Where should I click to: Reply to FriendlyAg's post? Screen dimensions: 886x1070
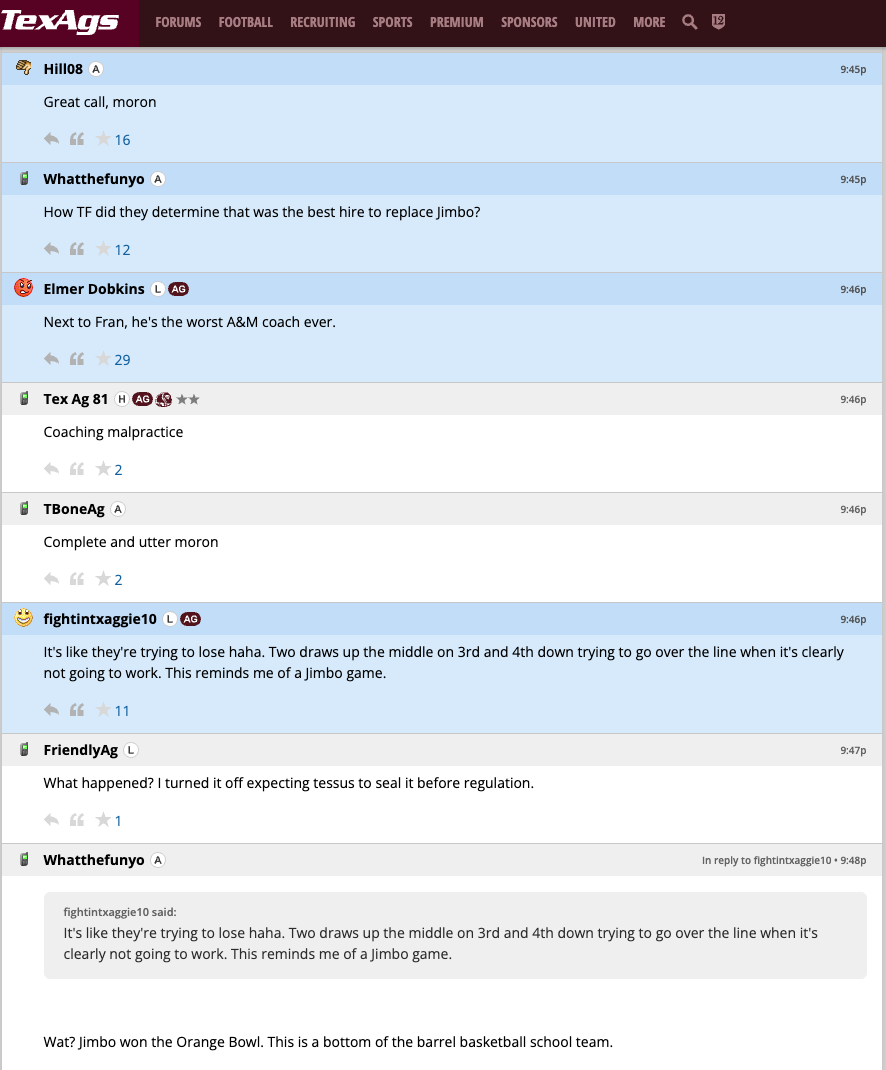click(52, 820)
